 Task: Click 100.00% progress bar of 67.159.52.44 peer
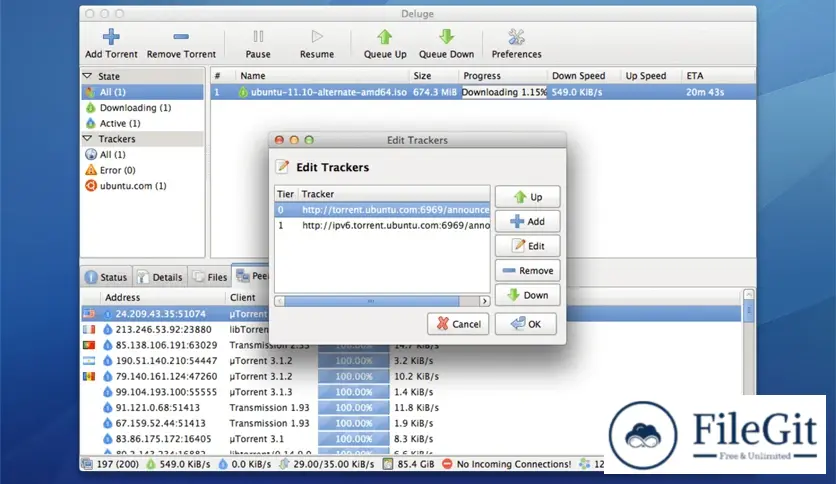[353, 423]
